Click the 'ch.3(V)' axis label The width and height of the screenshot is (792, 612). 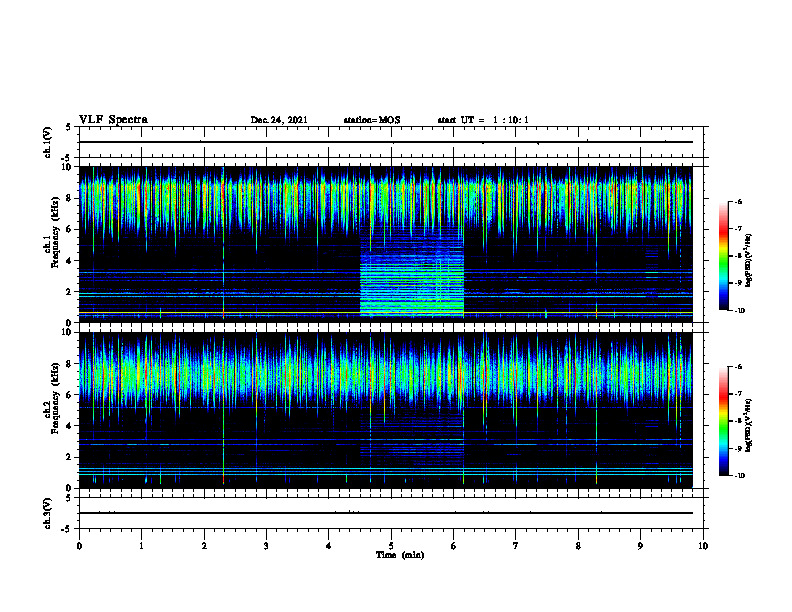[47, 513]
